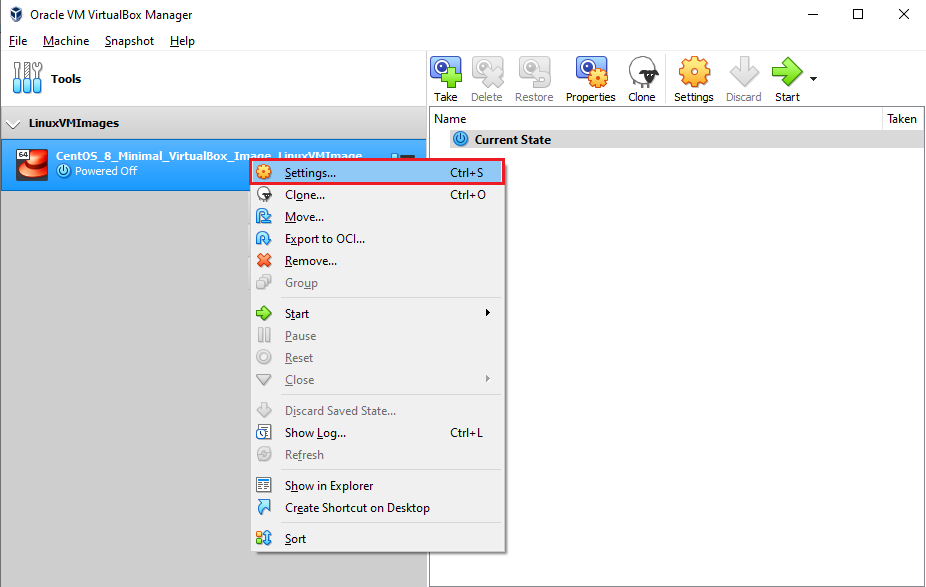Click the Take snapshot toolbar icon

(x=445, y=80)
